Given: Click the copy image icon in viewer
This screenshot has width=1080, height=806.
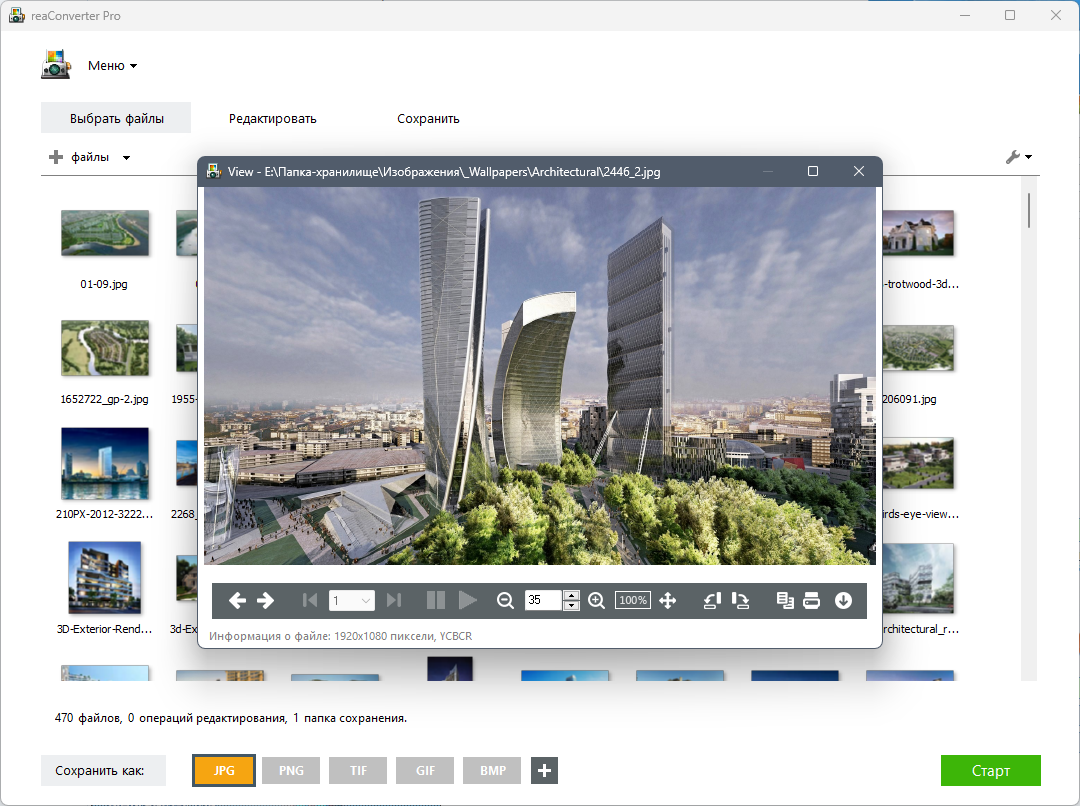Looking at the screenshot, I should tap(785, 601).
